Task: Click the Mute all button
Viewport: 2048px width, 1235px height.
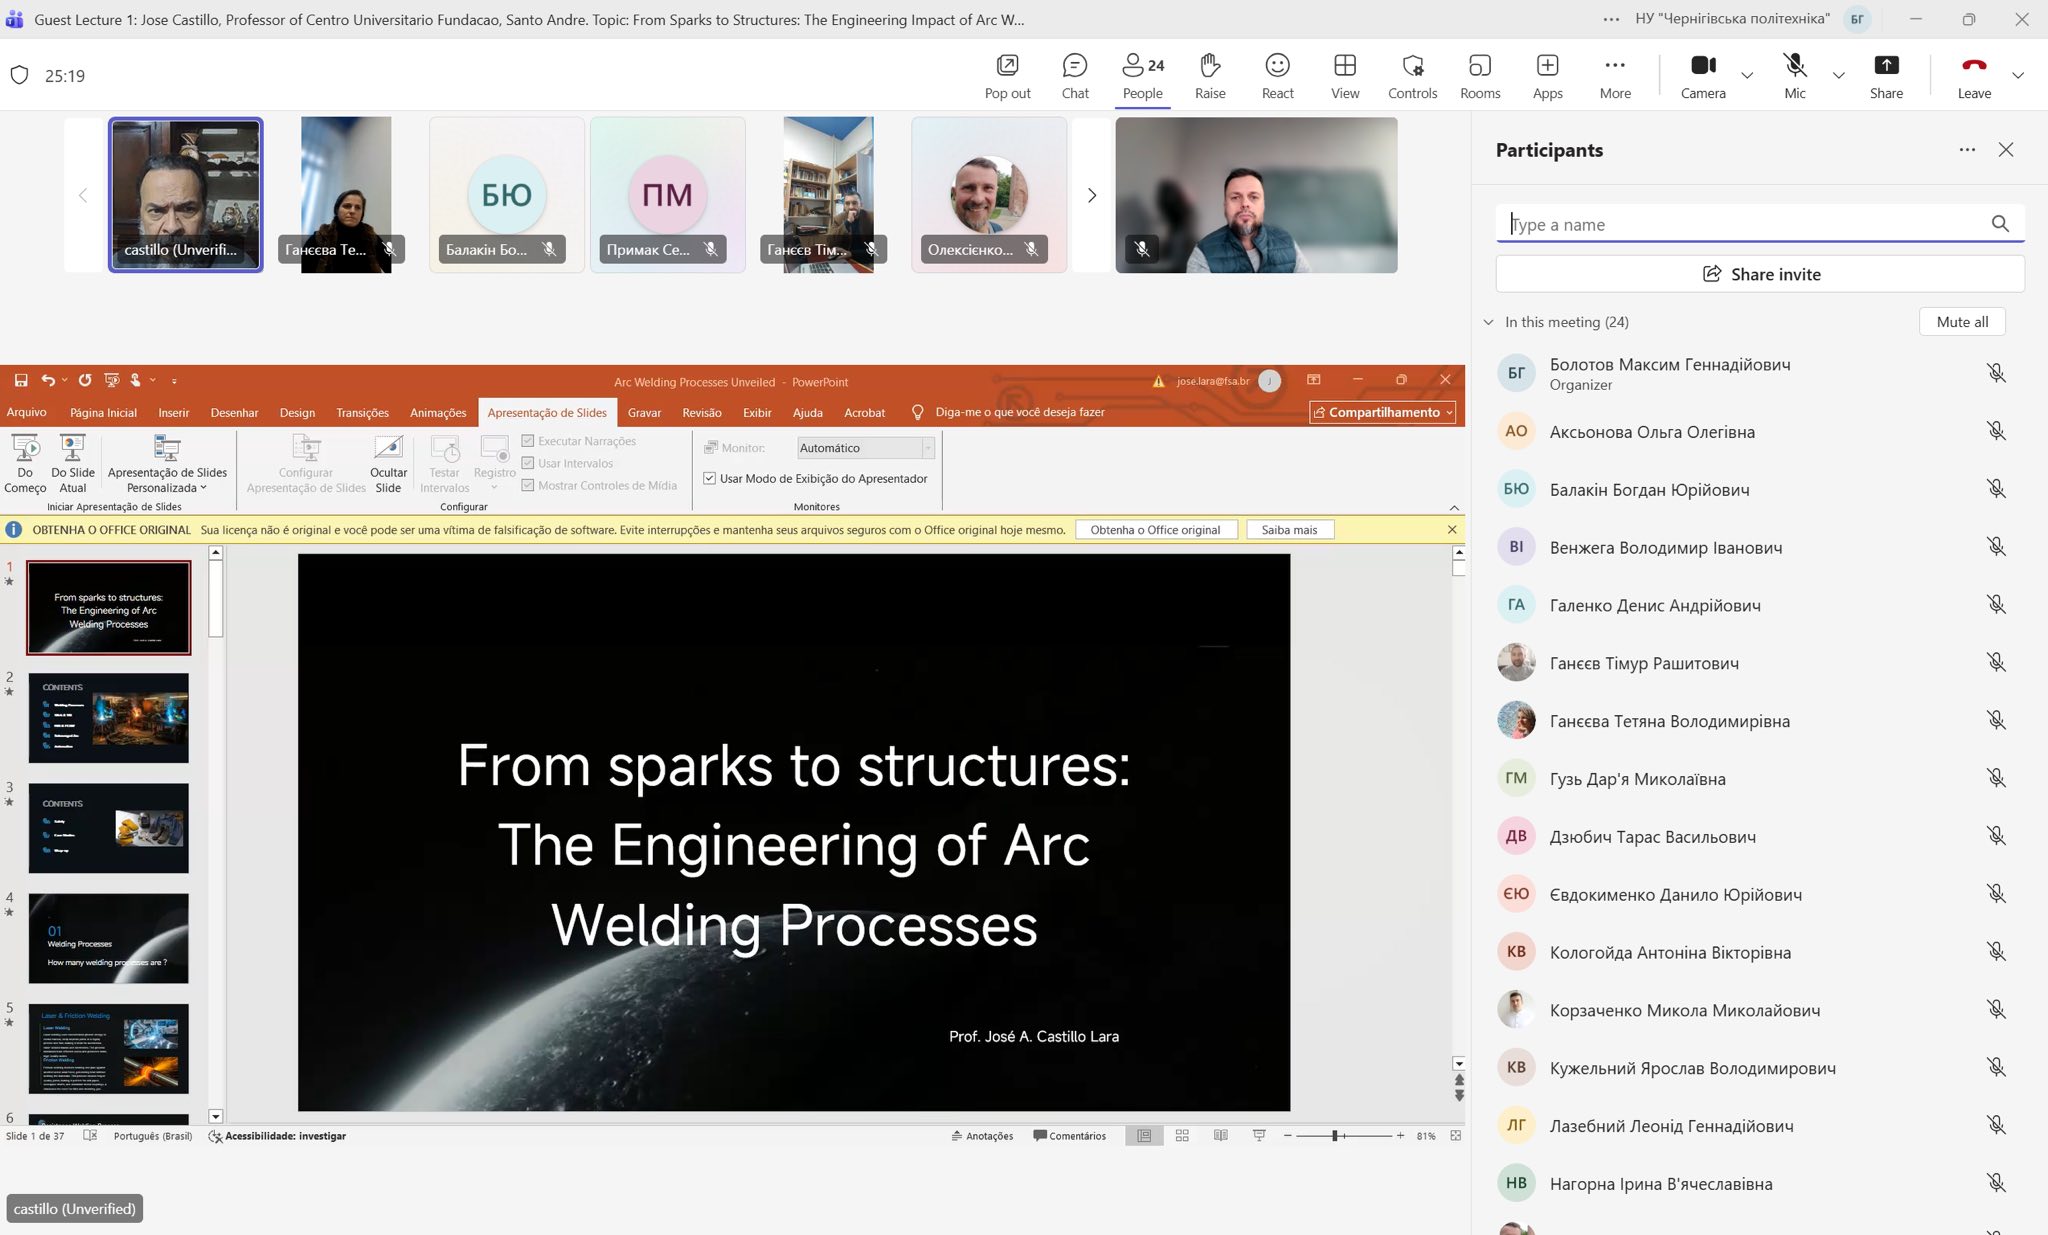Action: pyautogui.click(x=1962, y=322)
